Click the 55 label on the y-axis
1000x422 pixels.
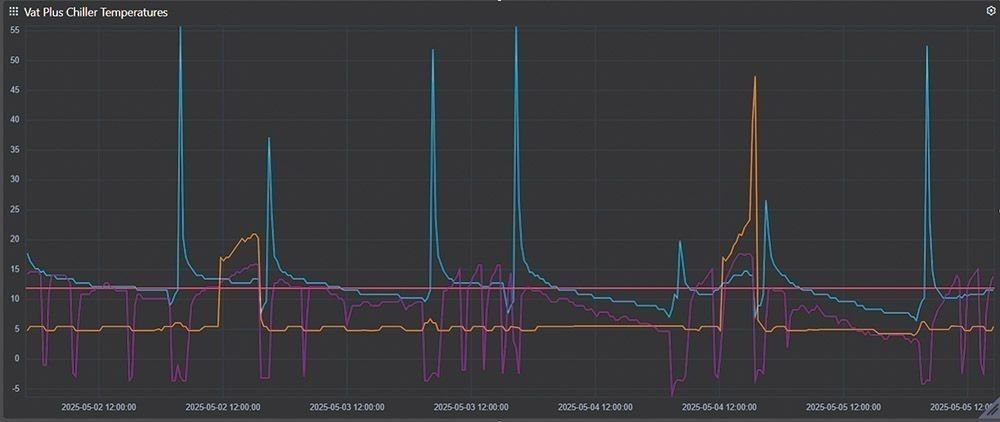click(x=15, y=30)
